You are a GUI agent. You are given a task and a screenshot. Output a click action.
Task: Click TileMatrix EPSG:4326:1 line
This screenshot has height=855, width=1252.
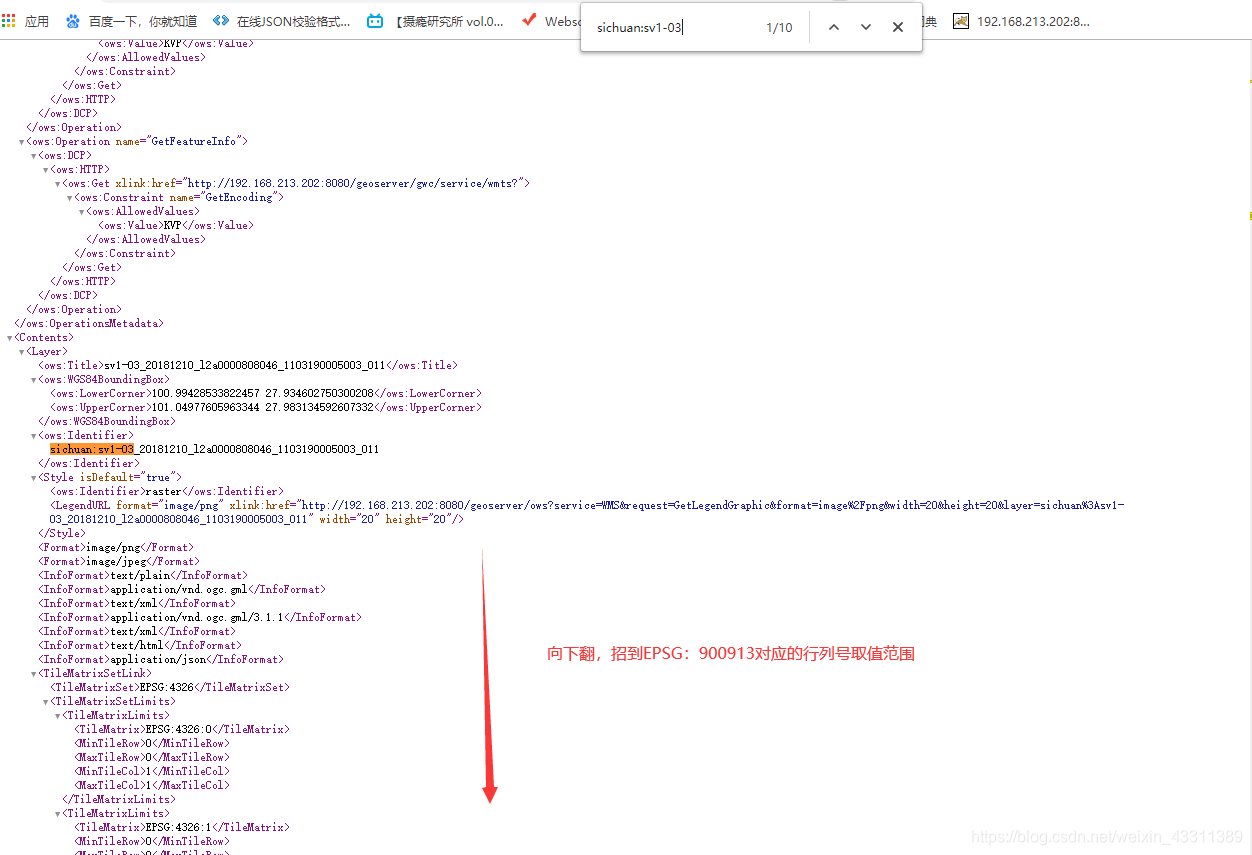[x=182, y=828]
